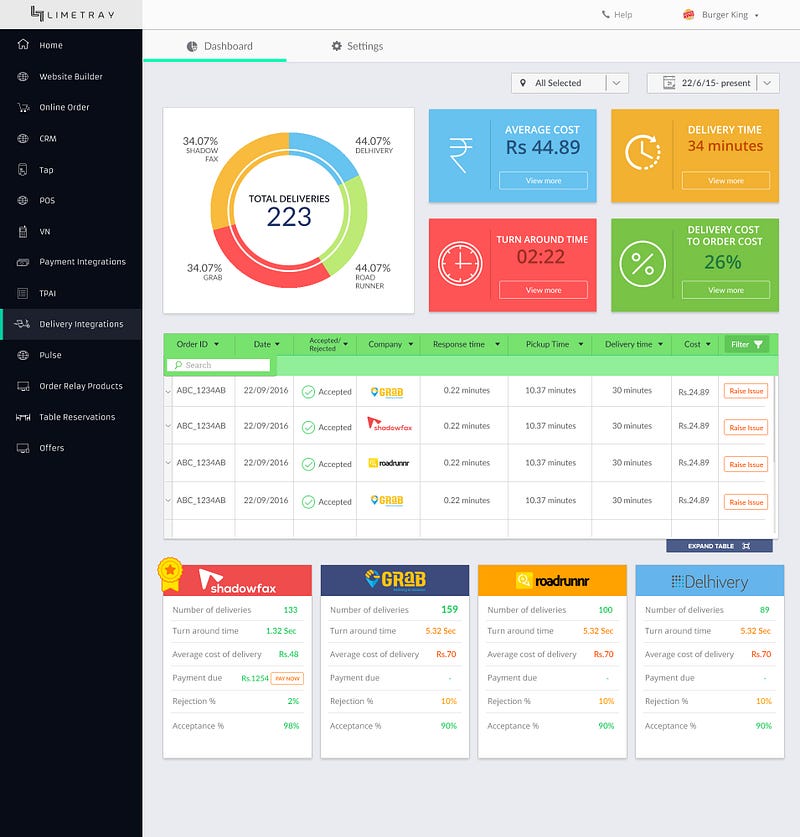Raise Issue on the Roadrunnr order

746,464
